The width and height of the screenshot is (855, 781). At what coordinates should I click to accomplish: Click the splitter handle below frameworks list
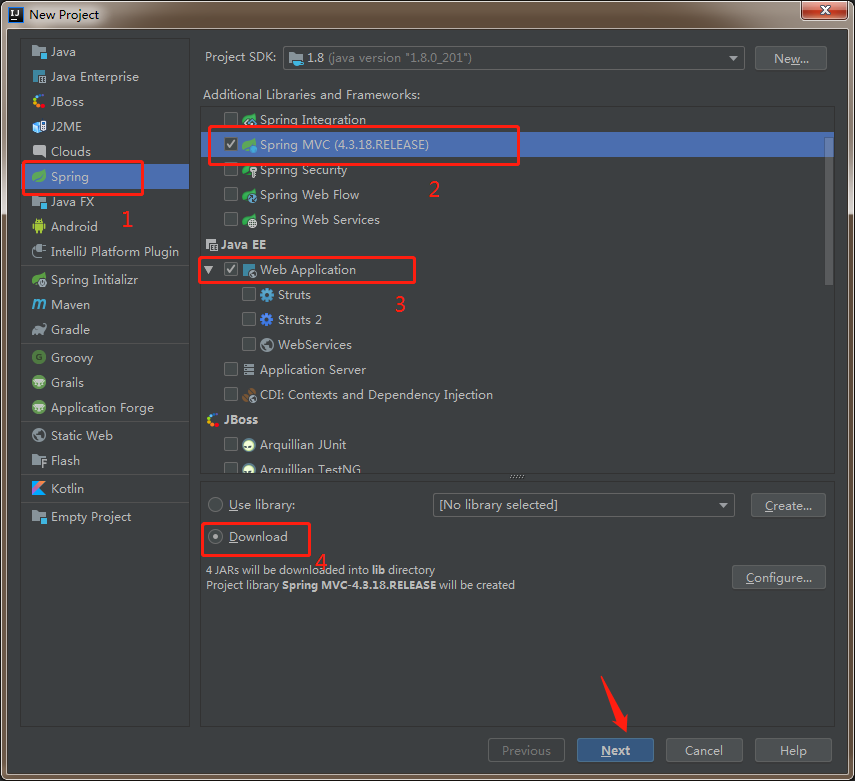point(517,477)
